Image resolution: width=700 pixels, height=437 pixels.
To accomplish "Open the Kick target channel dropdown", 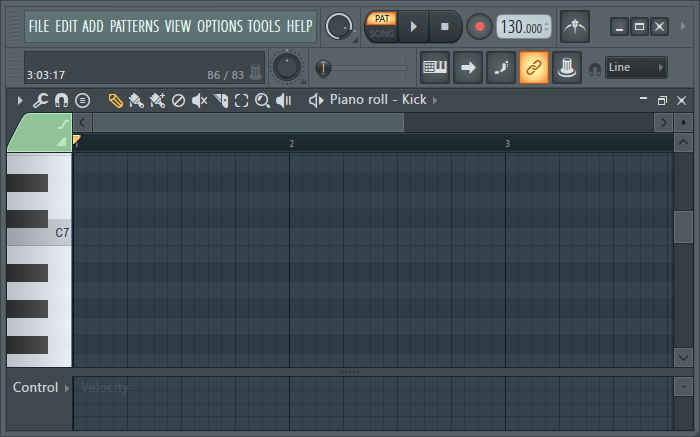I will coord(435,100).
